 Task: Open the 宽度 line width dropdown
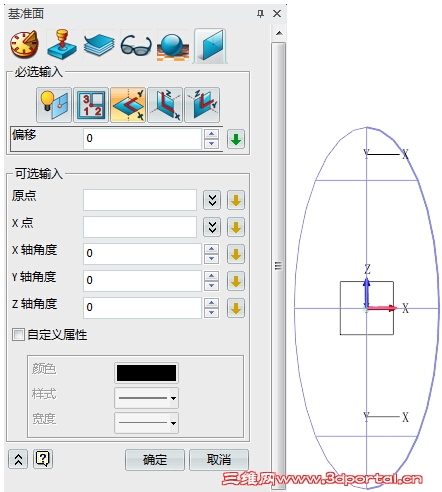146,423
